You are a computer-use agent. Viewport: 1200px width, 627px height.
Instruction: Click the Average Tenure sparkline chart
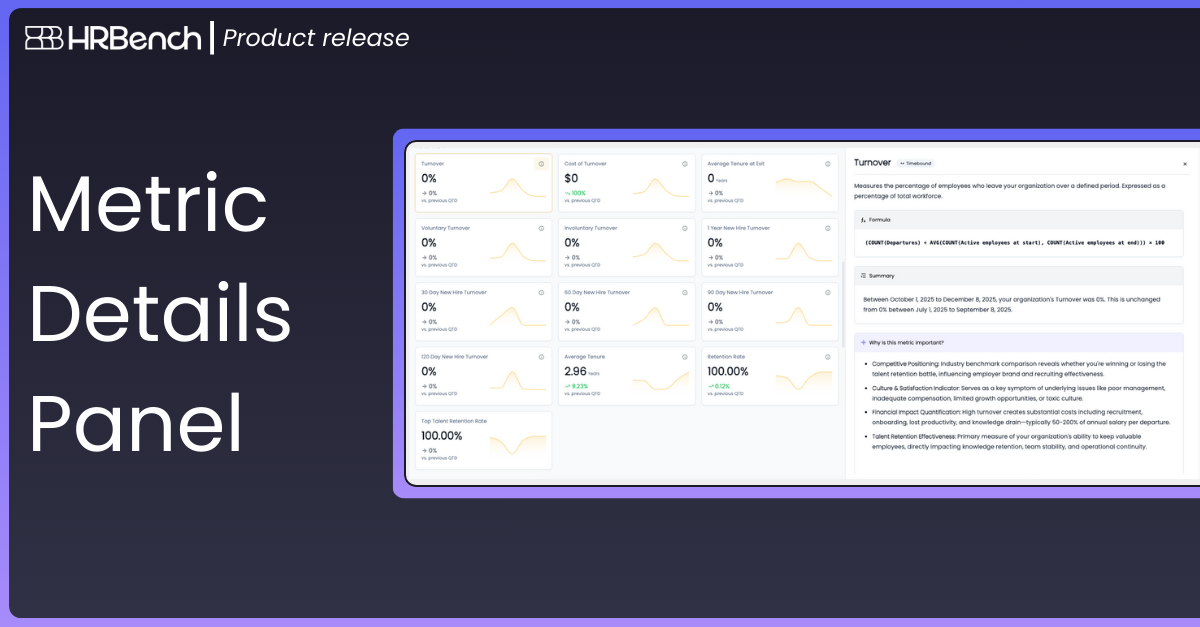[660, 380]
